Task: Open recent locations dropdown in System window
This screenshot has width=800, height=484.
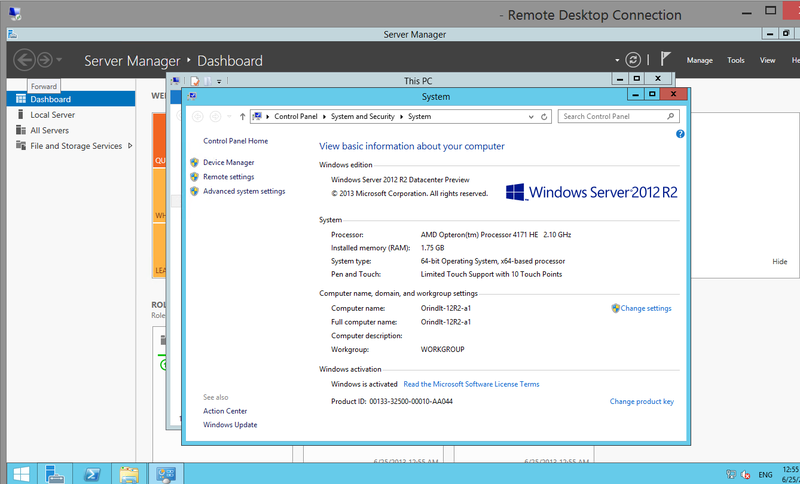Action: coord(229,117)
